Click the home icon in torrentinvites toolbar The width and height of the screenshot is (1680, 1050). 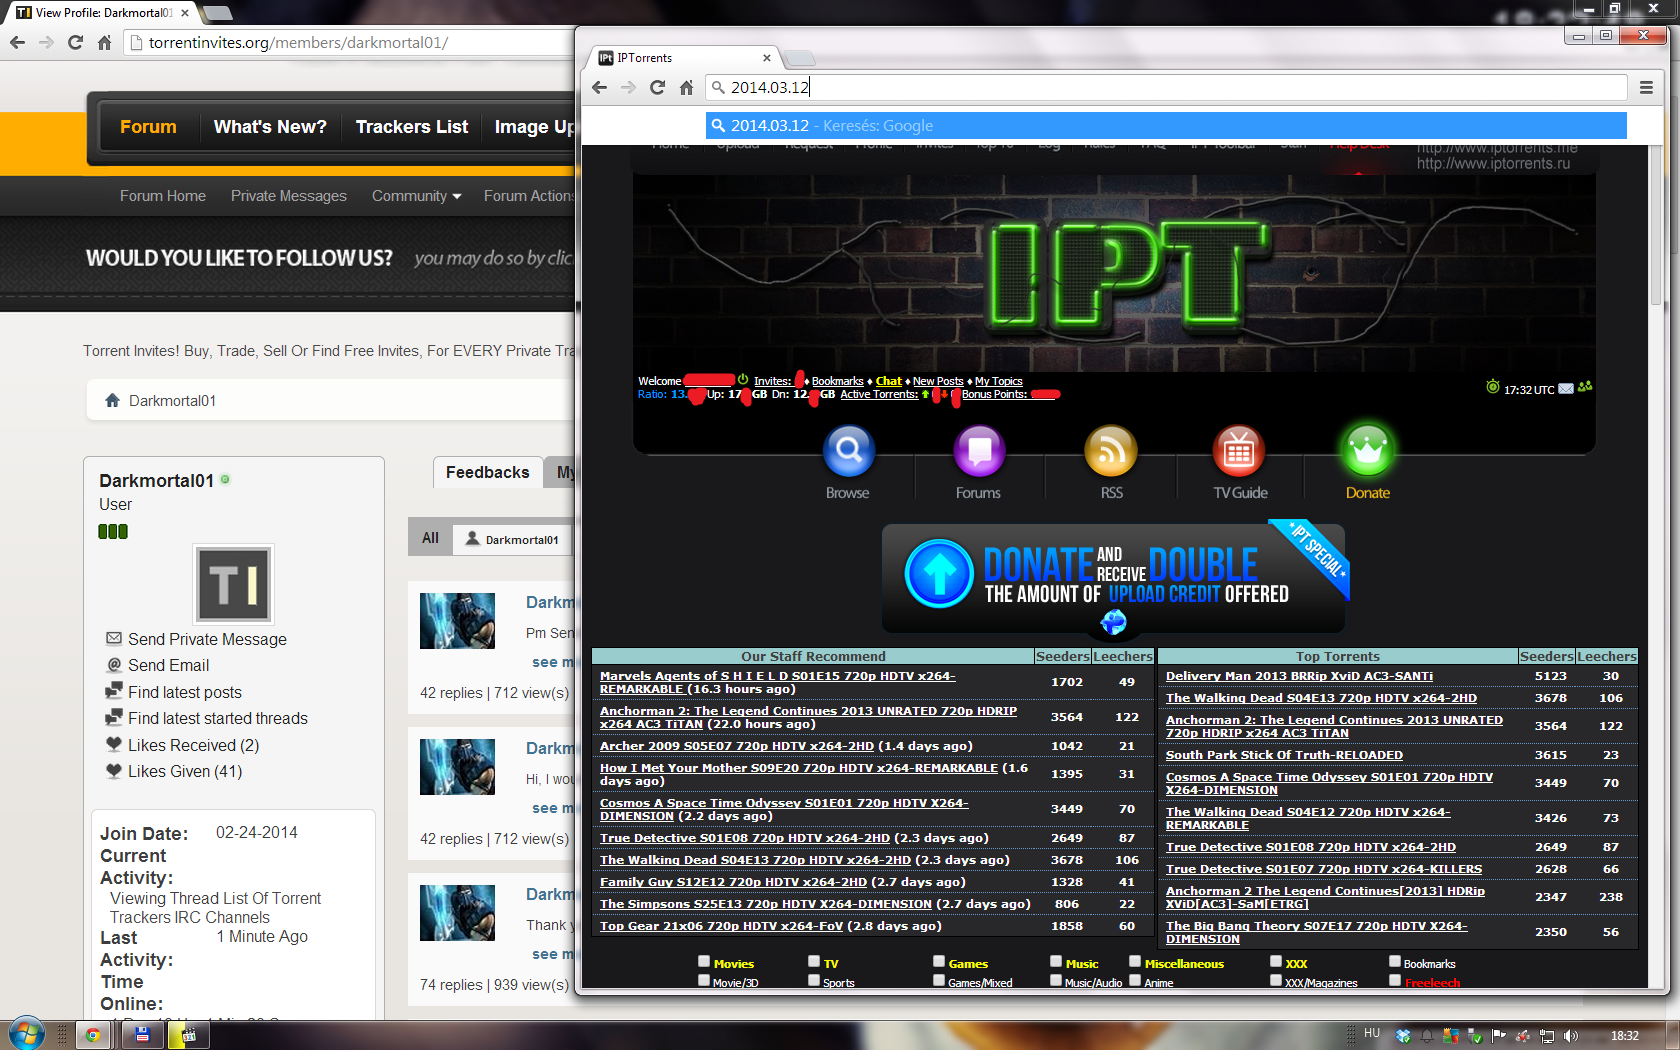click(104, 42)
